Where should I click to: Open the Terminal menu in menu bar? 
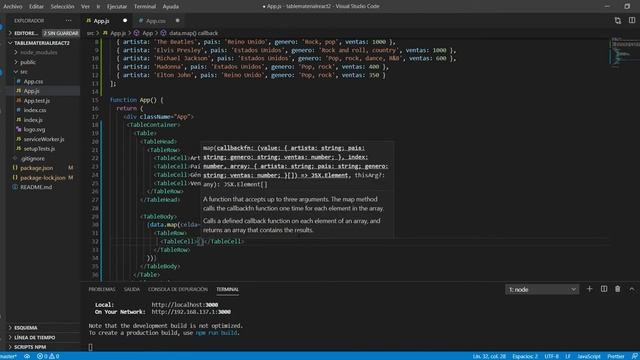coord(145,6)
